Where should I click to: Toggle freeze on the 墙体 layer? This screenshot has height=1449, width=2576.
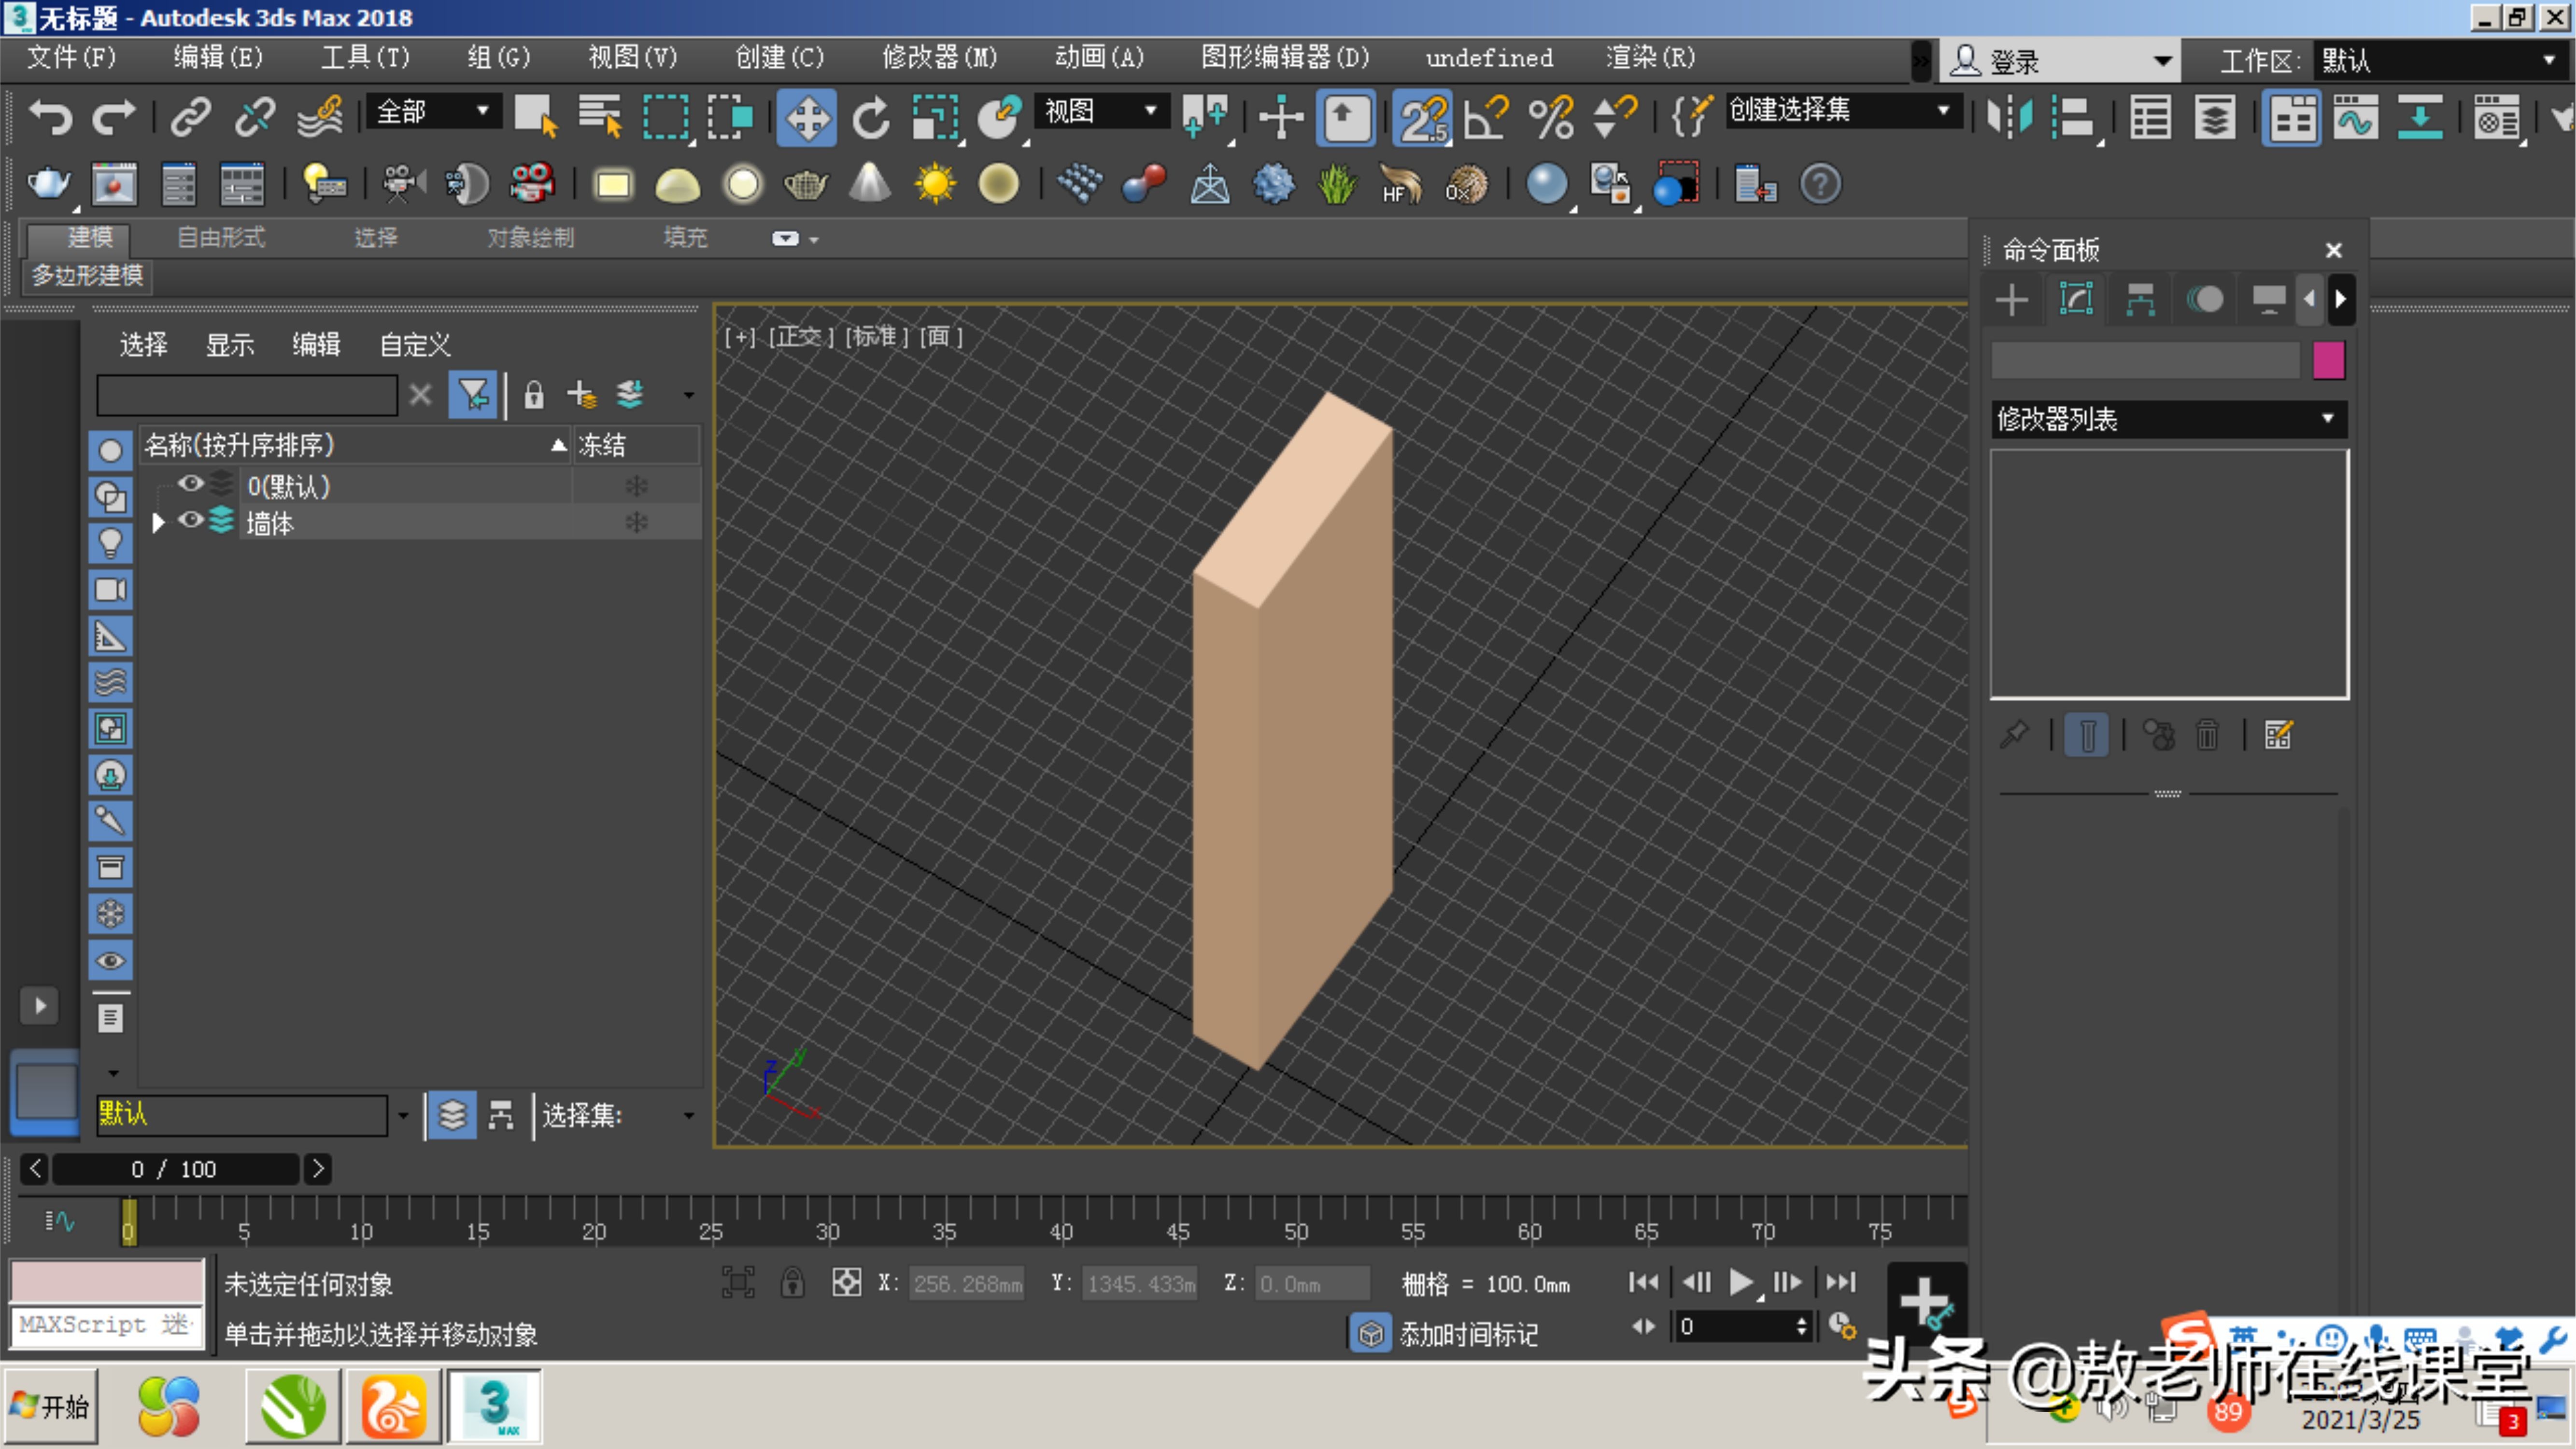tap(636, 521)
